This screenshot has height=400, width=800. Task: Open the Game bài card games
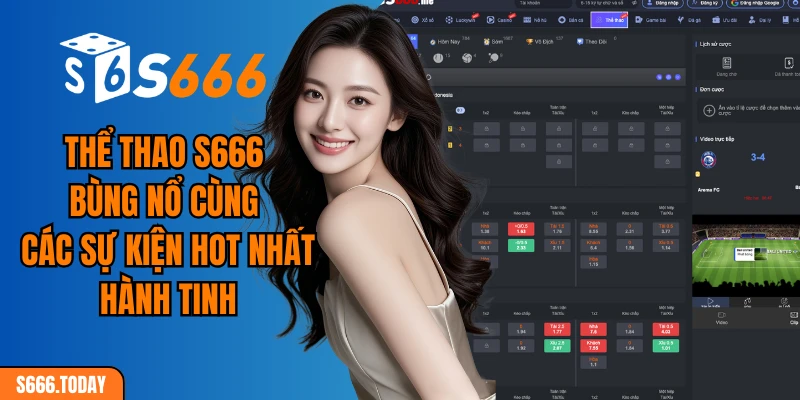(x=651, y=20)
